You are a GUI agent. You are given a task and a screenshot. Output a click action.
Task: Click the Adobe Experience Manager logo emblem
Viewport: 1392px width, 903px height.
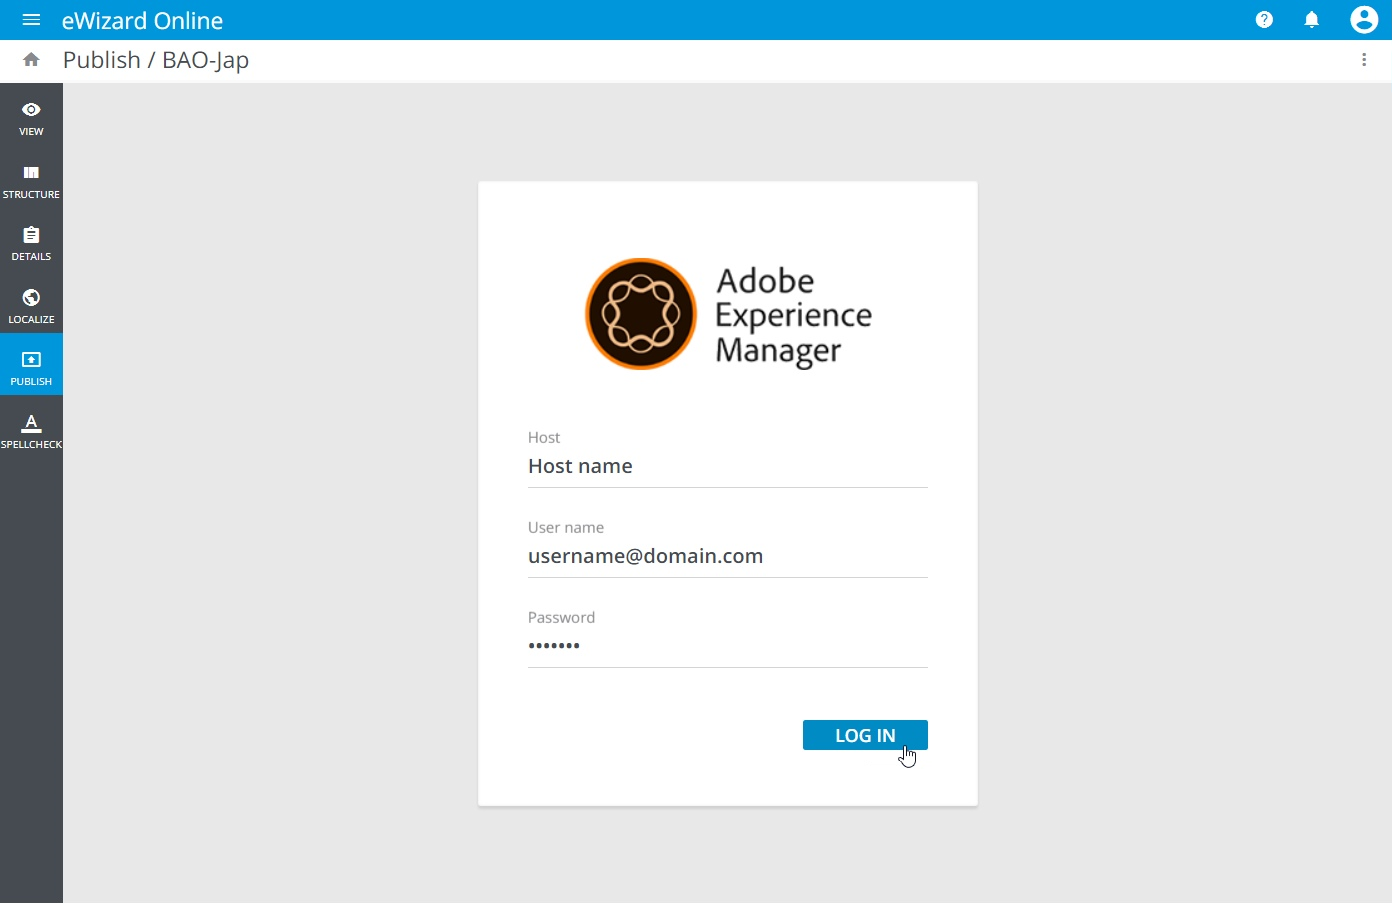coord(640,314)
